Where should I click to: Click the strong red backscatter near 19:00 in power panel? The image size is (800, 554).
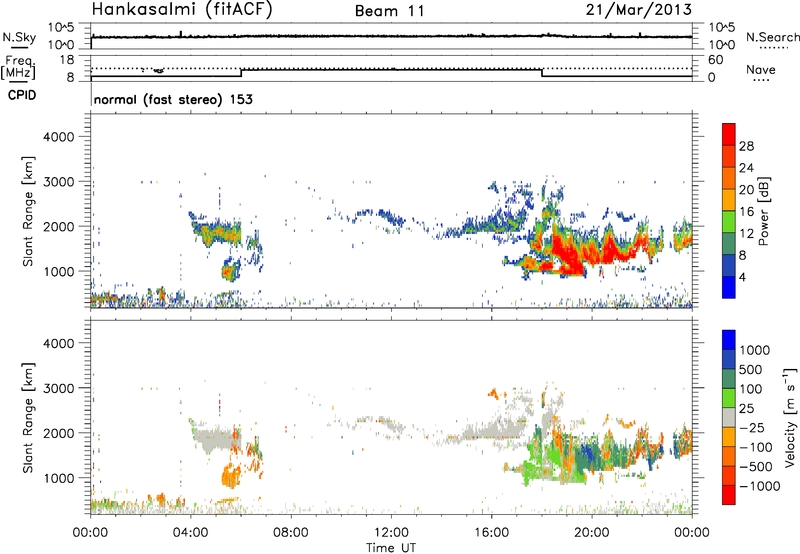tap(567, 253)
